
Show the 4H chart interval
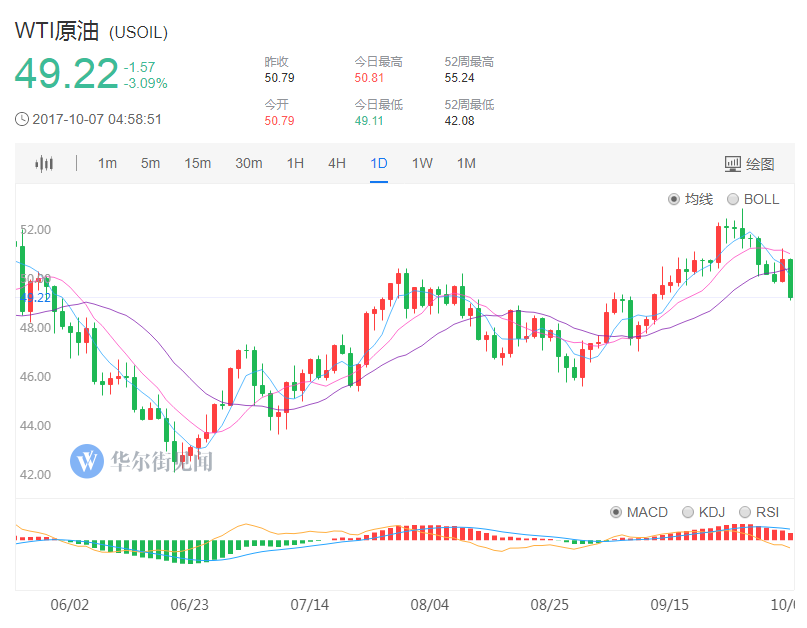pos(337,164)
